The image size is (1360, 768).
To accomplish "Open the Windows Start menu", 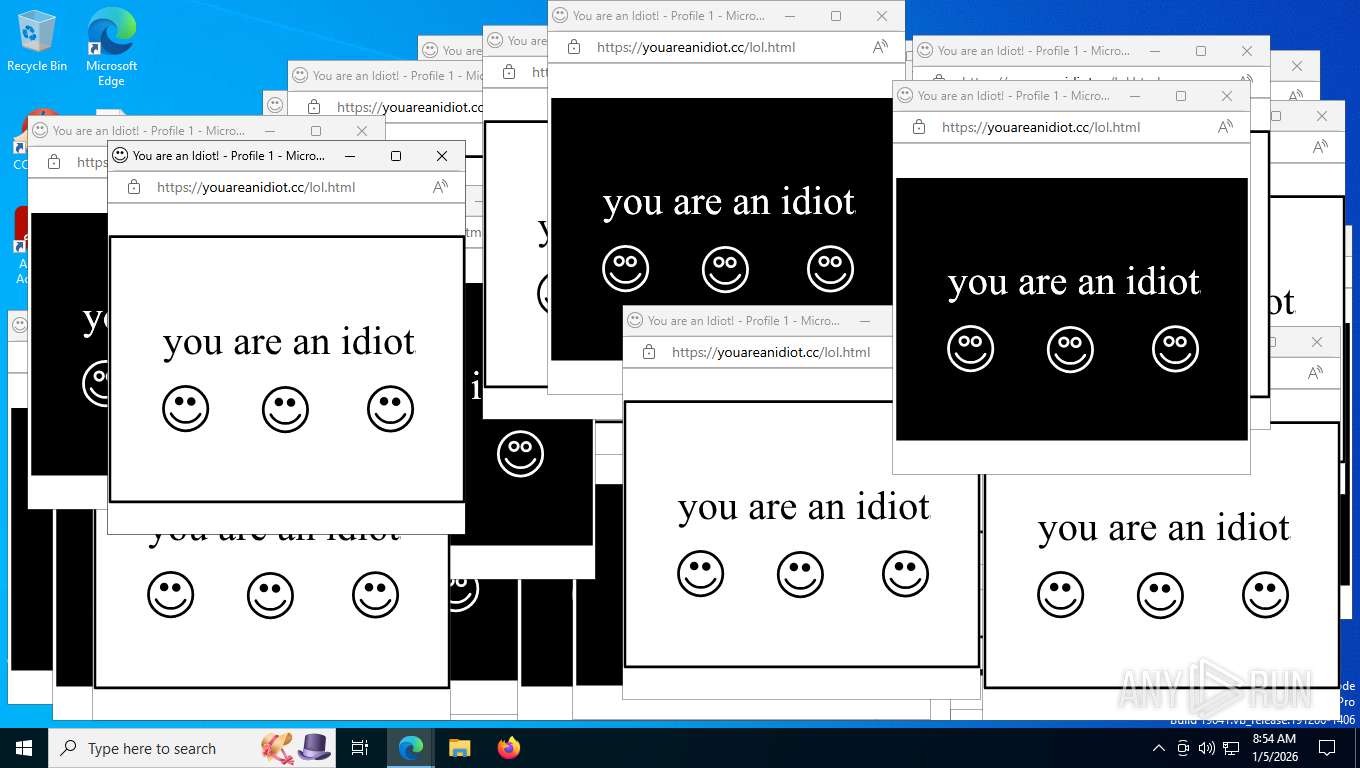I will (x=24, y=748).
